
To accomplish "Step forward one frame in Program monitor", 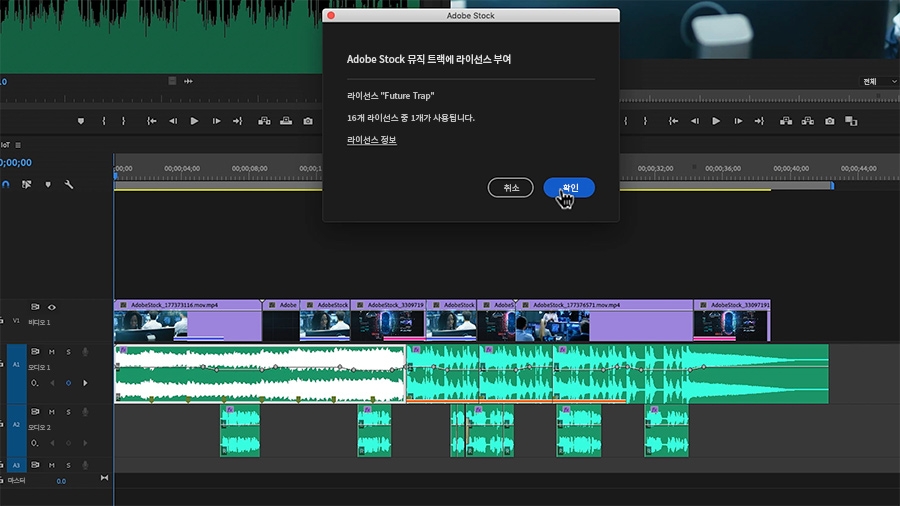I will click(x=738, y=121).
